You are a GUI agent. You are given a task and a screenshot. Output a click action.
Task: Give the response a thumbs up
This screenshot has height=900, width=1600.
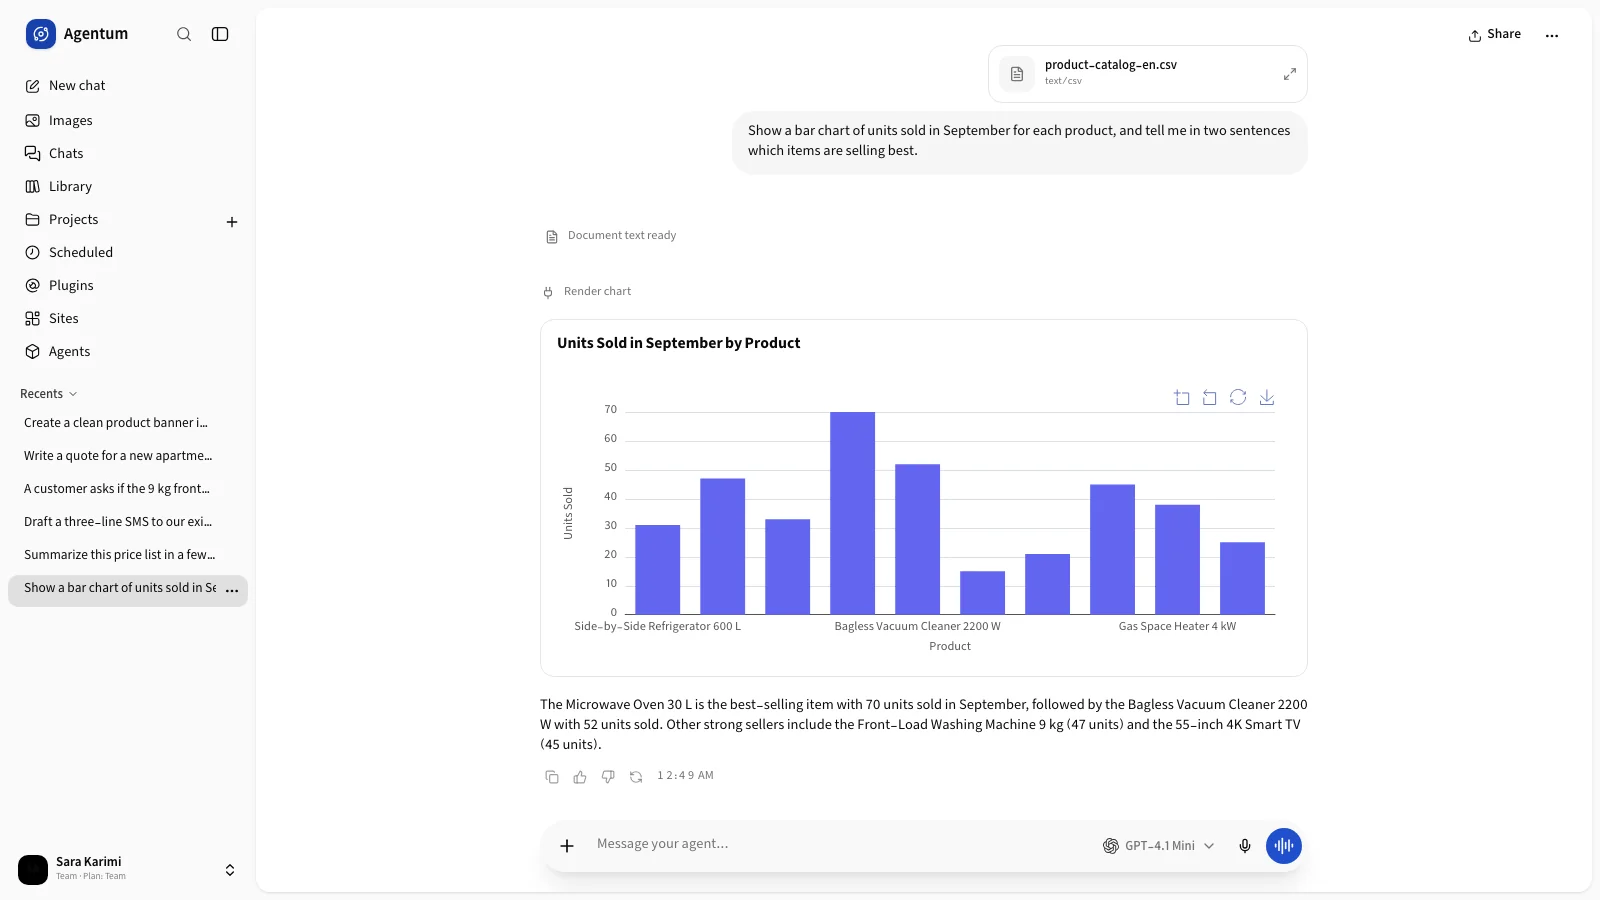coord(580,777)
